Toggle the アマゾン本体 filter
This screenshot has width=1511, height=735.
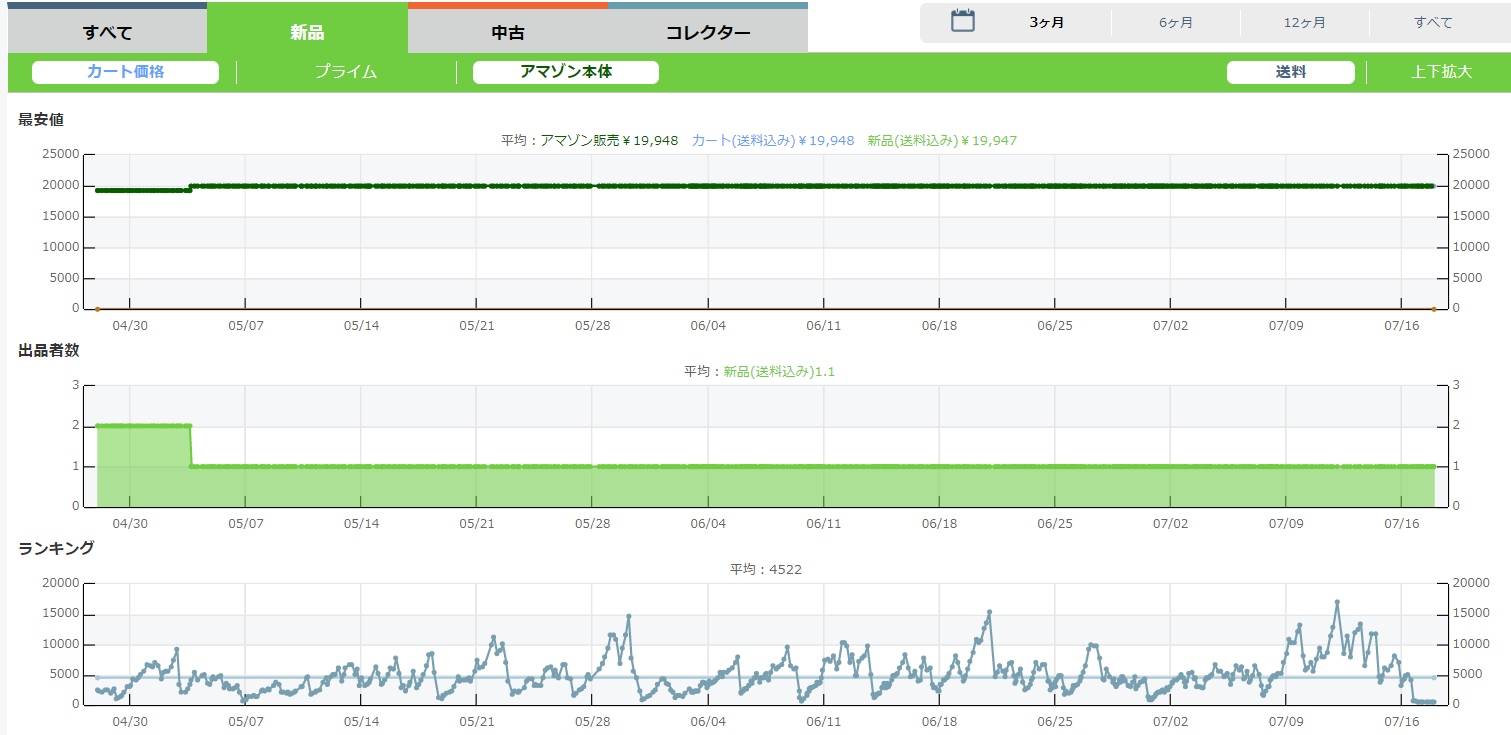pyautogui.click(x=565, y=72)
